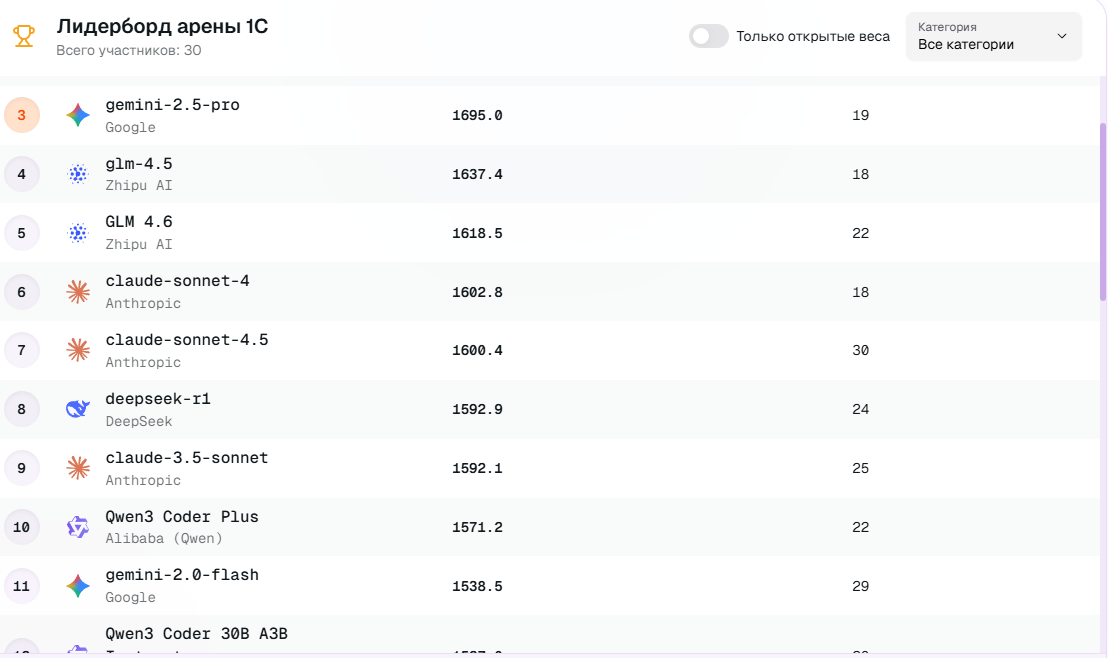Image resolution: width=1108 pixels, height=658 pixels.
Task: Click the Zhipu AI logo next to glm-4.5
Action: click(78, 174)
